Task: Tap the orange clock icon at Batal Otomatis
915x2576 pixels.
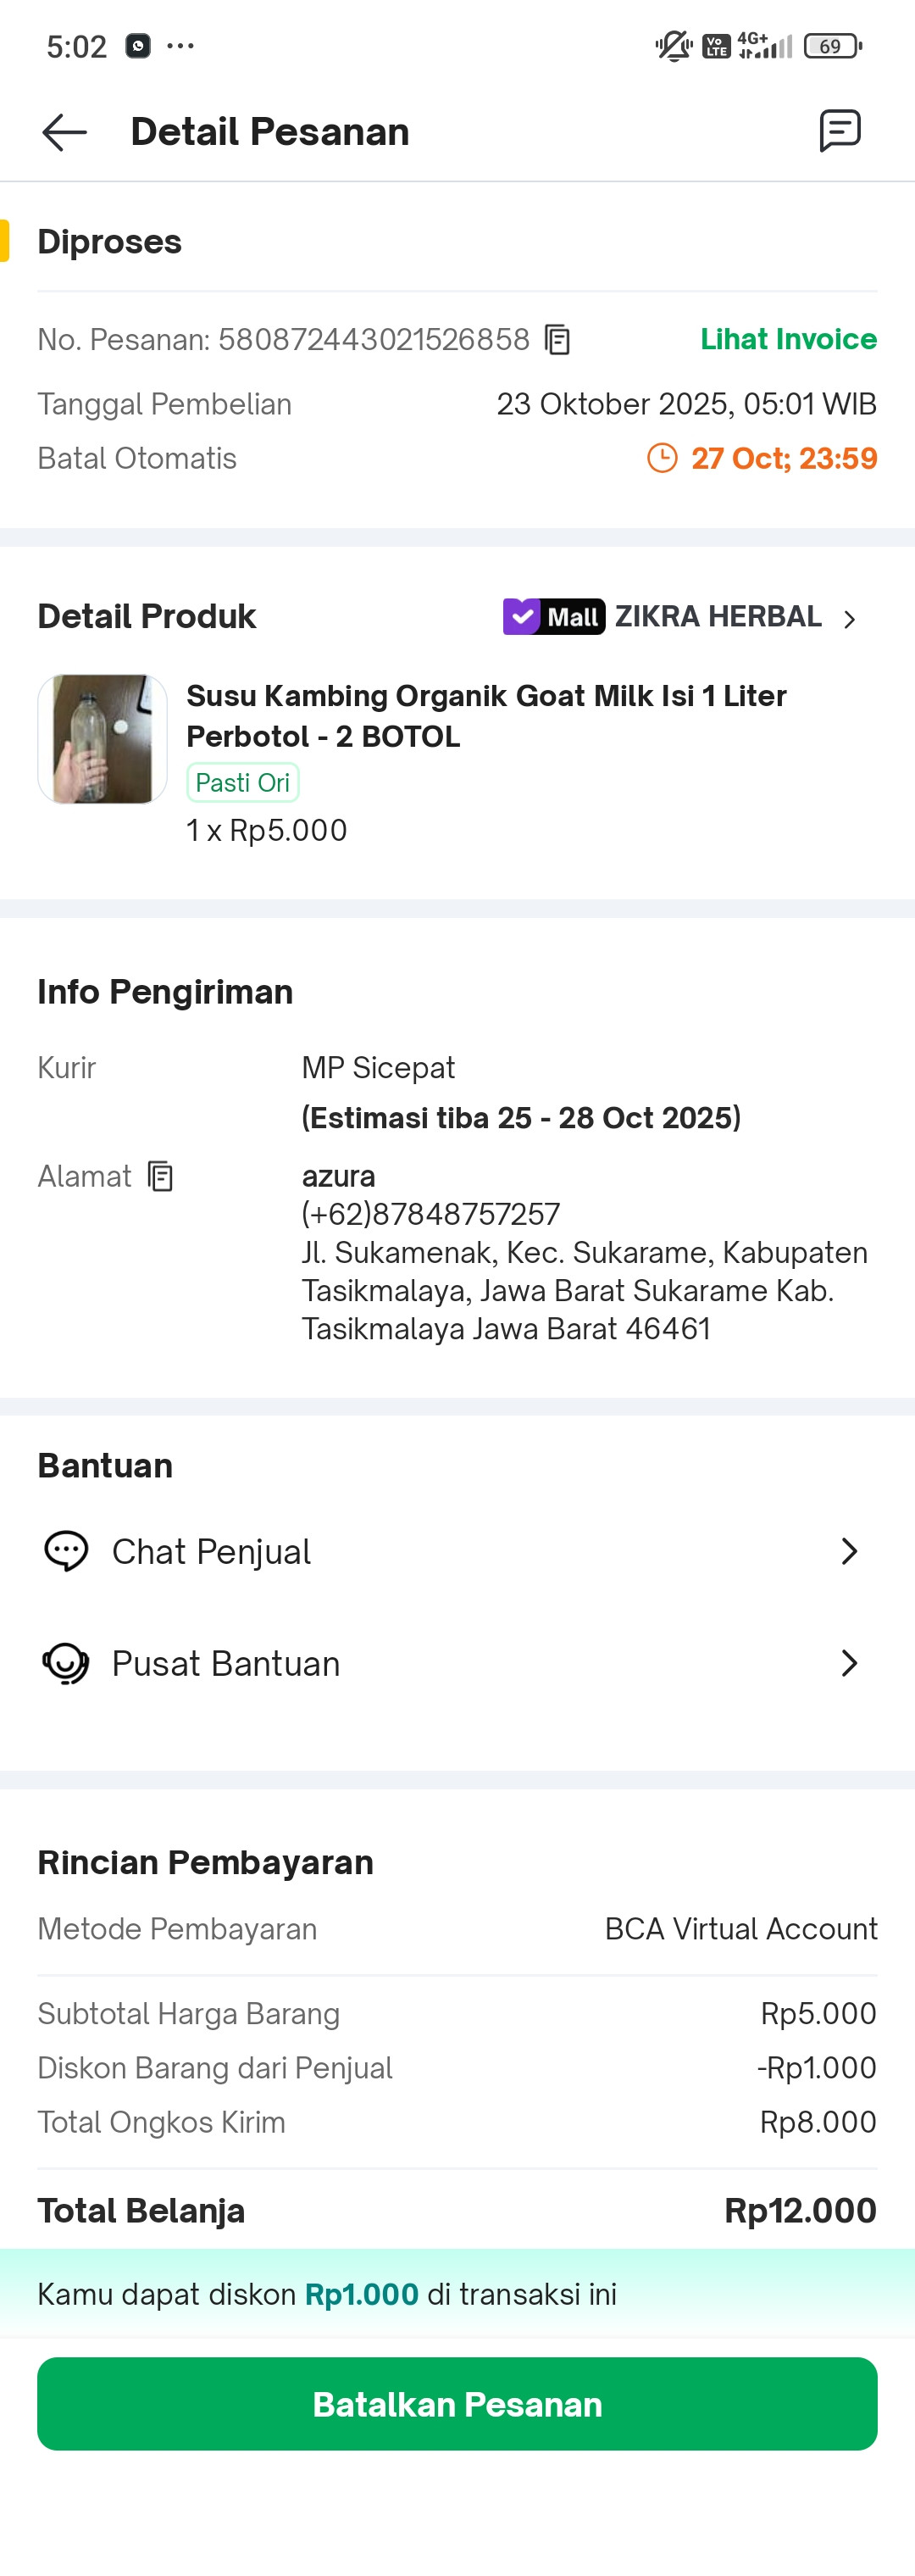Action: tap(662, 458)
